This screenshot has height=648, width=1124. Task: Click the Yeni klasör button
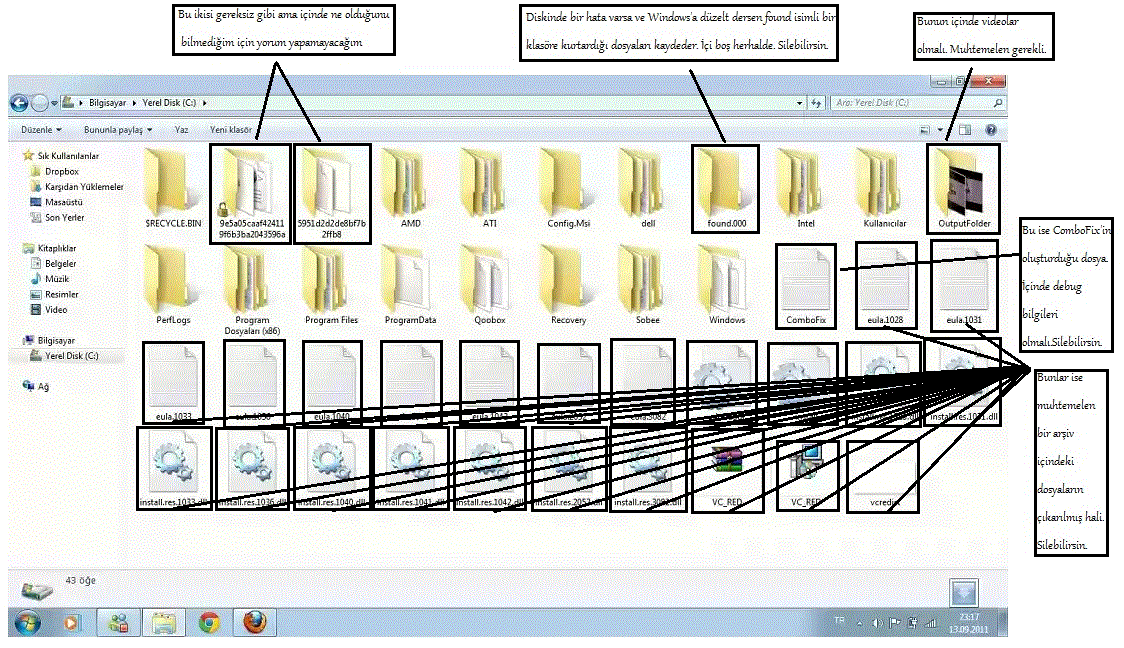pyautogui.click(x=231, y=130)
